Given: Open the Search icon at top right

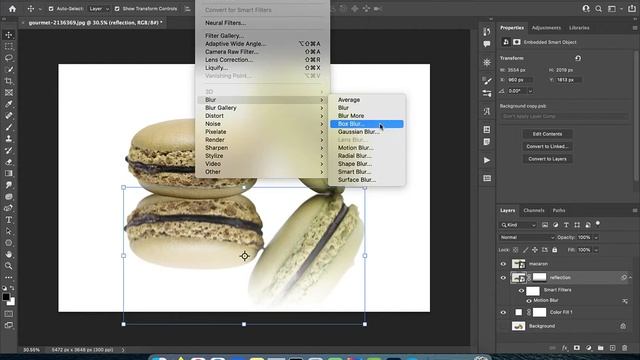Looking at the screenshot, I should [x=598, y=9].
